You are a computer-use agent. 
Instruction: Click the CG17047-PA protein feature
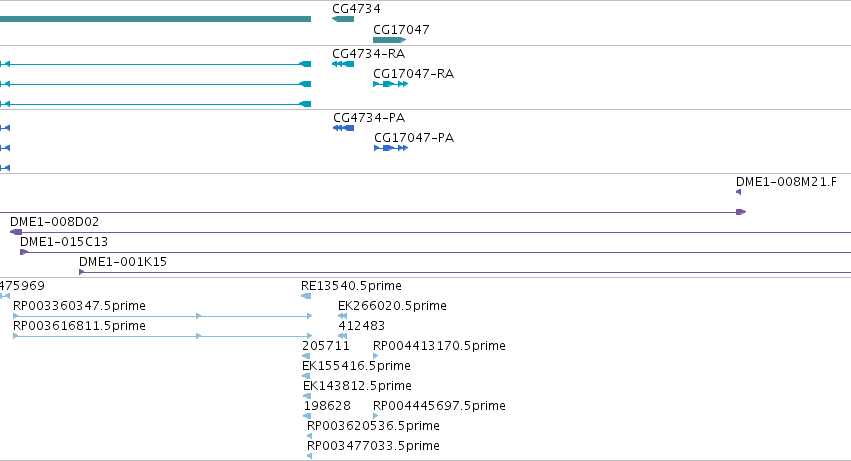(x=391, y=148)
